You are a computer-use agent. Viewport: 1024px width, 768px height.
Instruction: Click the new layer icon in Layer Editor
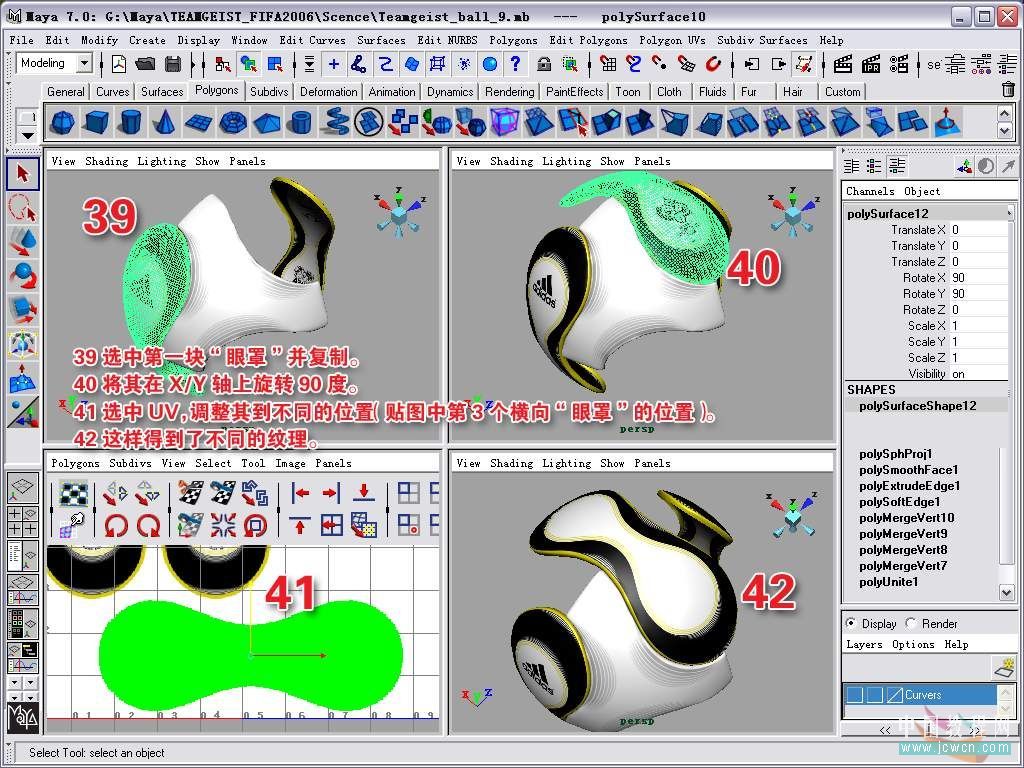[x=1006, y=667]
